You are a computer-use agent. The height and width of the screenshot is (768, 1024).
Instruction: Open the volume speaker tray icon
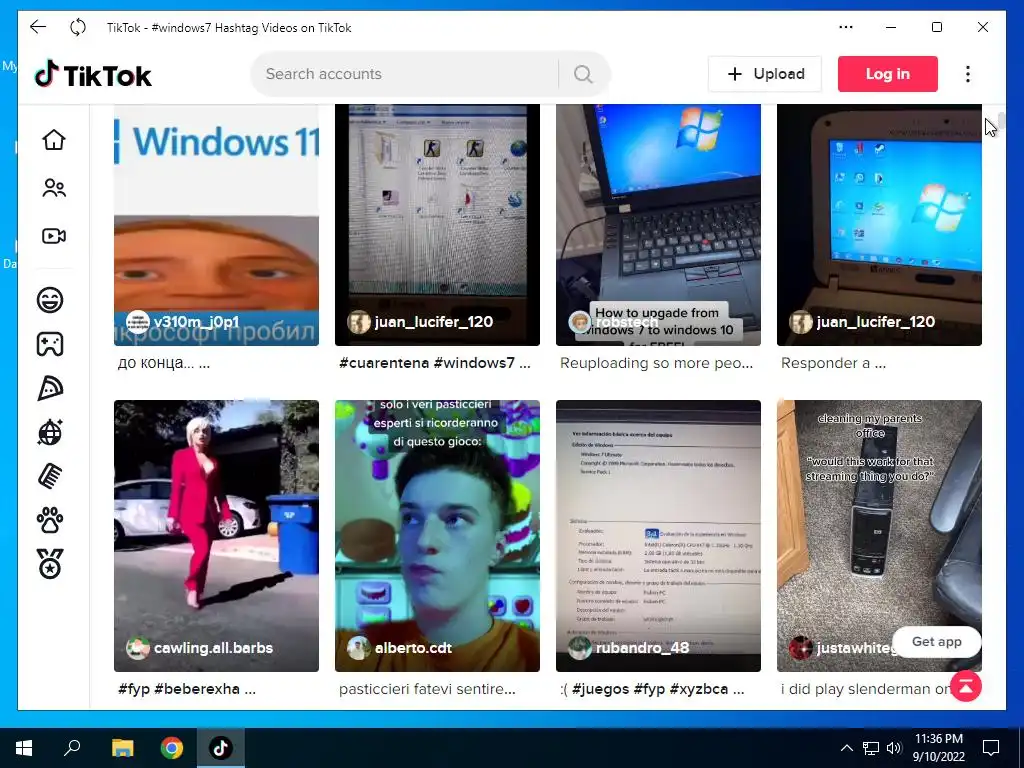point(894,748)
